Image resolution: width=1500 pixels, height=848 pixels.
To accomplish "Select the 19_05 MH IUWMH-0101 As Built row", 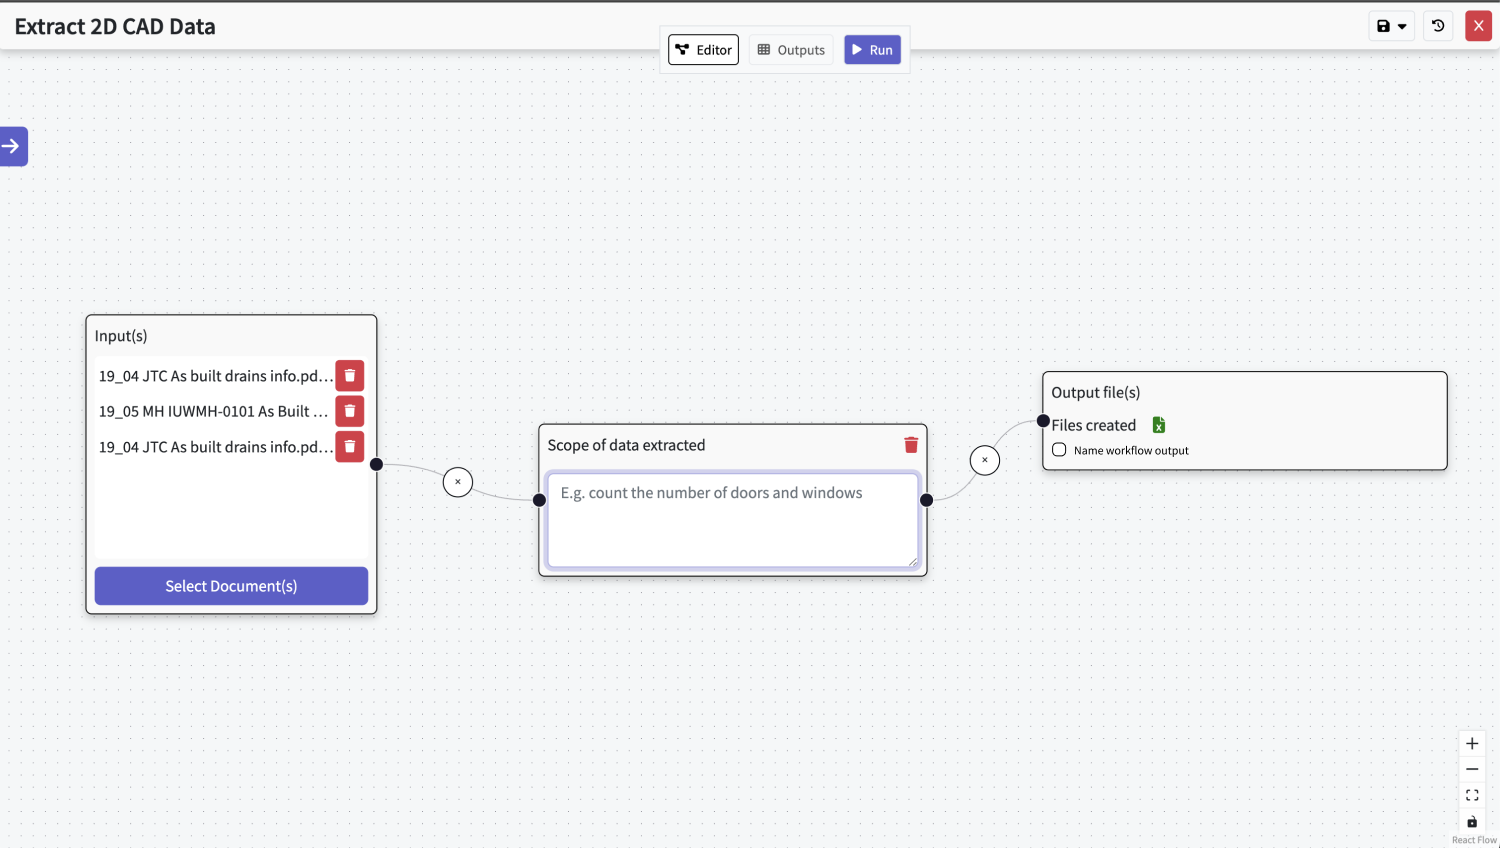I will (x=214, y=411).
